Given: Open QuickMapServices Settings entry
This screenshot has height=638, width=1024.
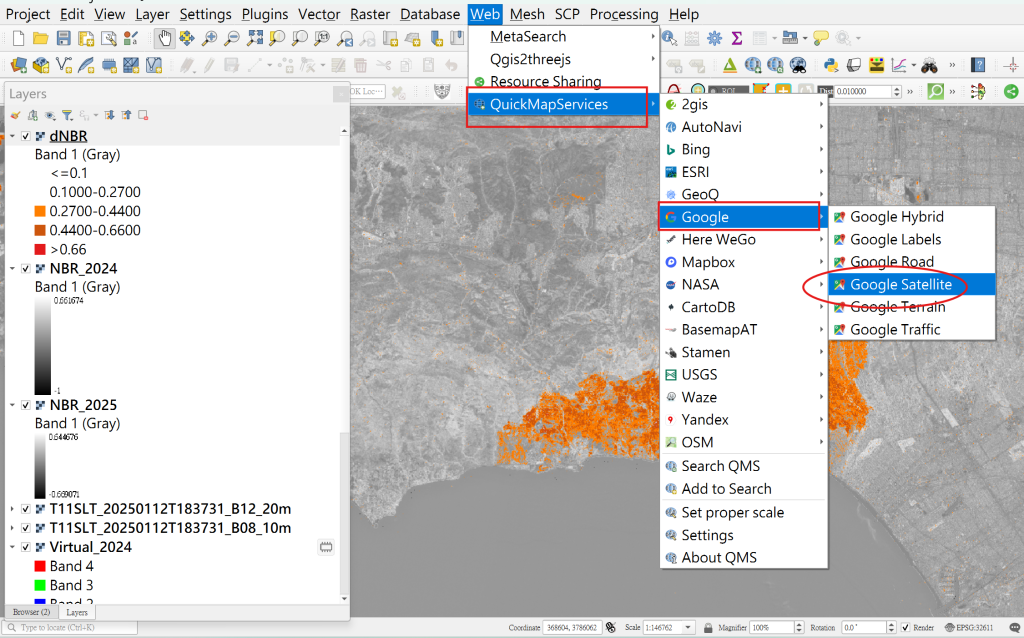Looking at the screenshot, I should click(x=744, y=535).
